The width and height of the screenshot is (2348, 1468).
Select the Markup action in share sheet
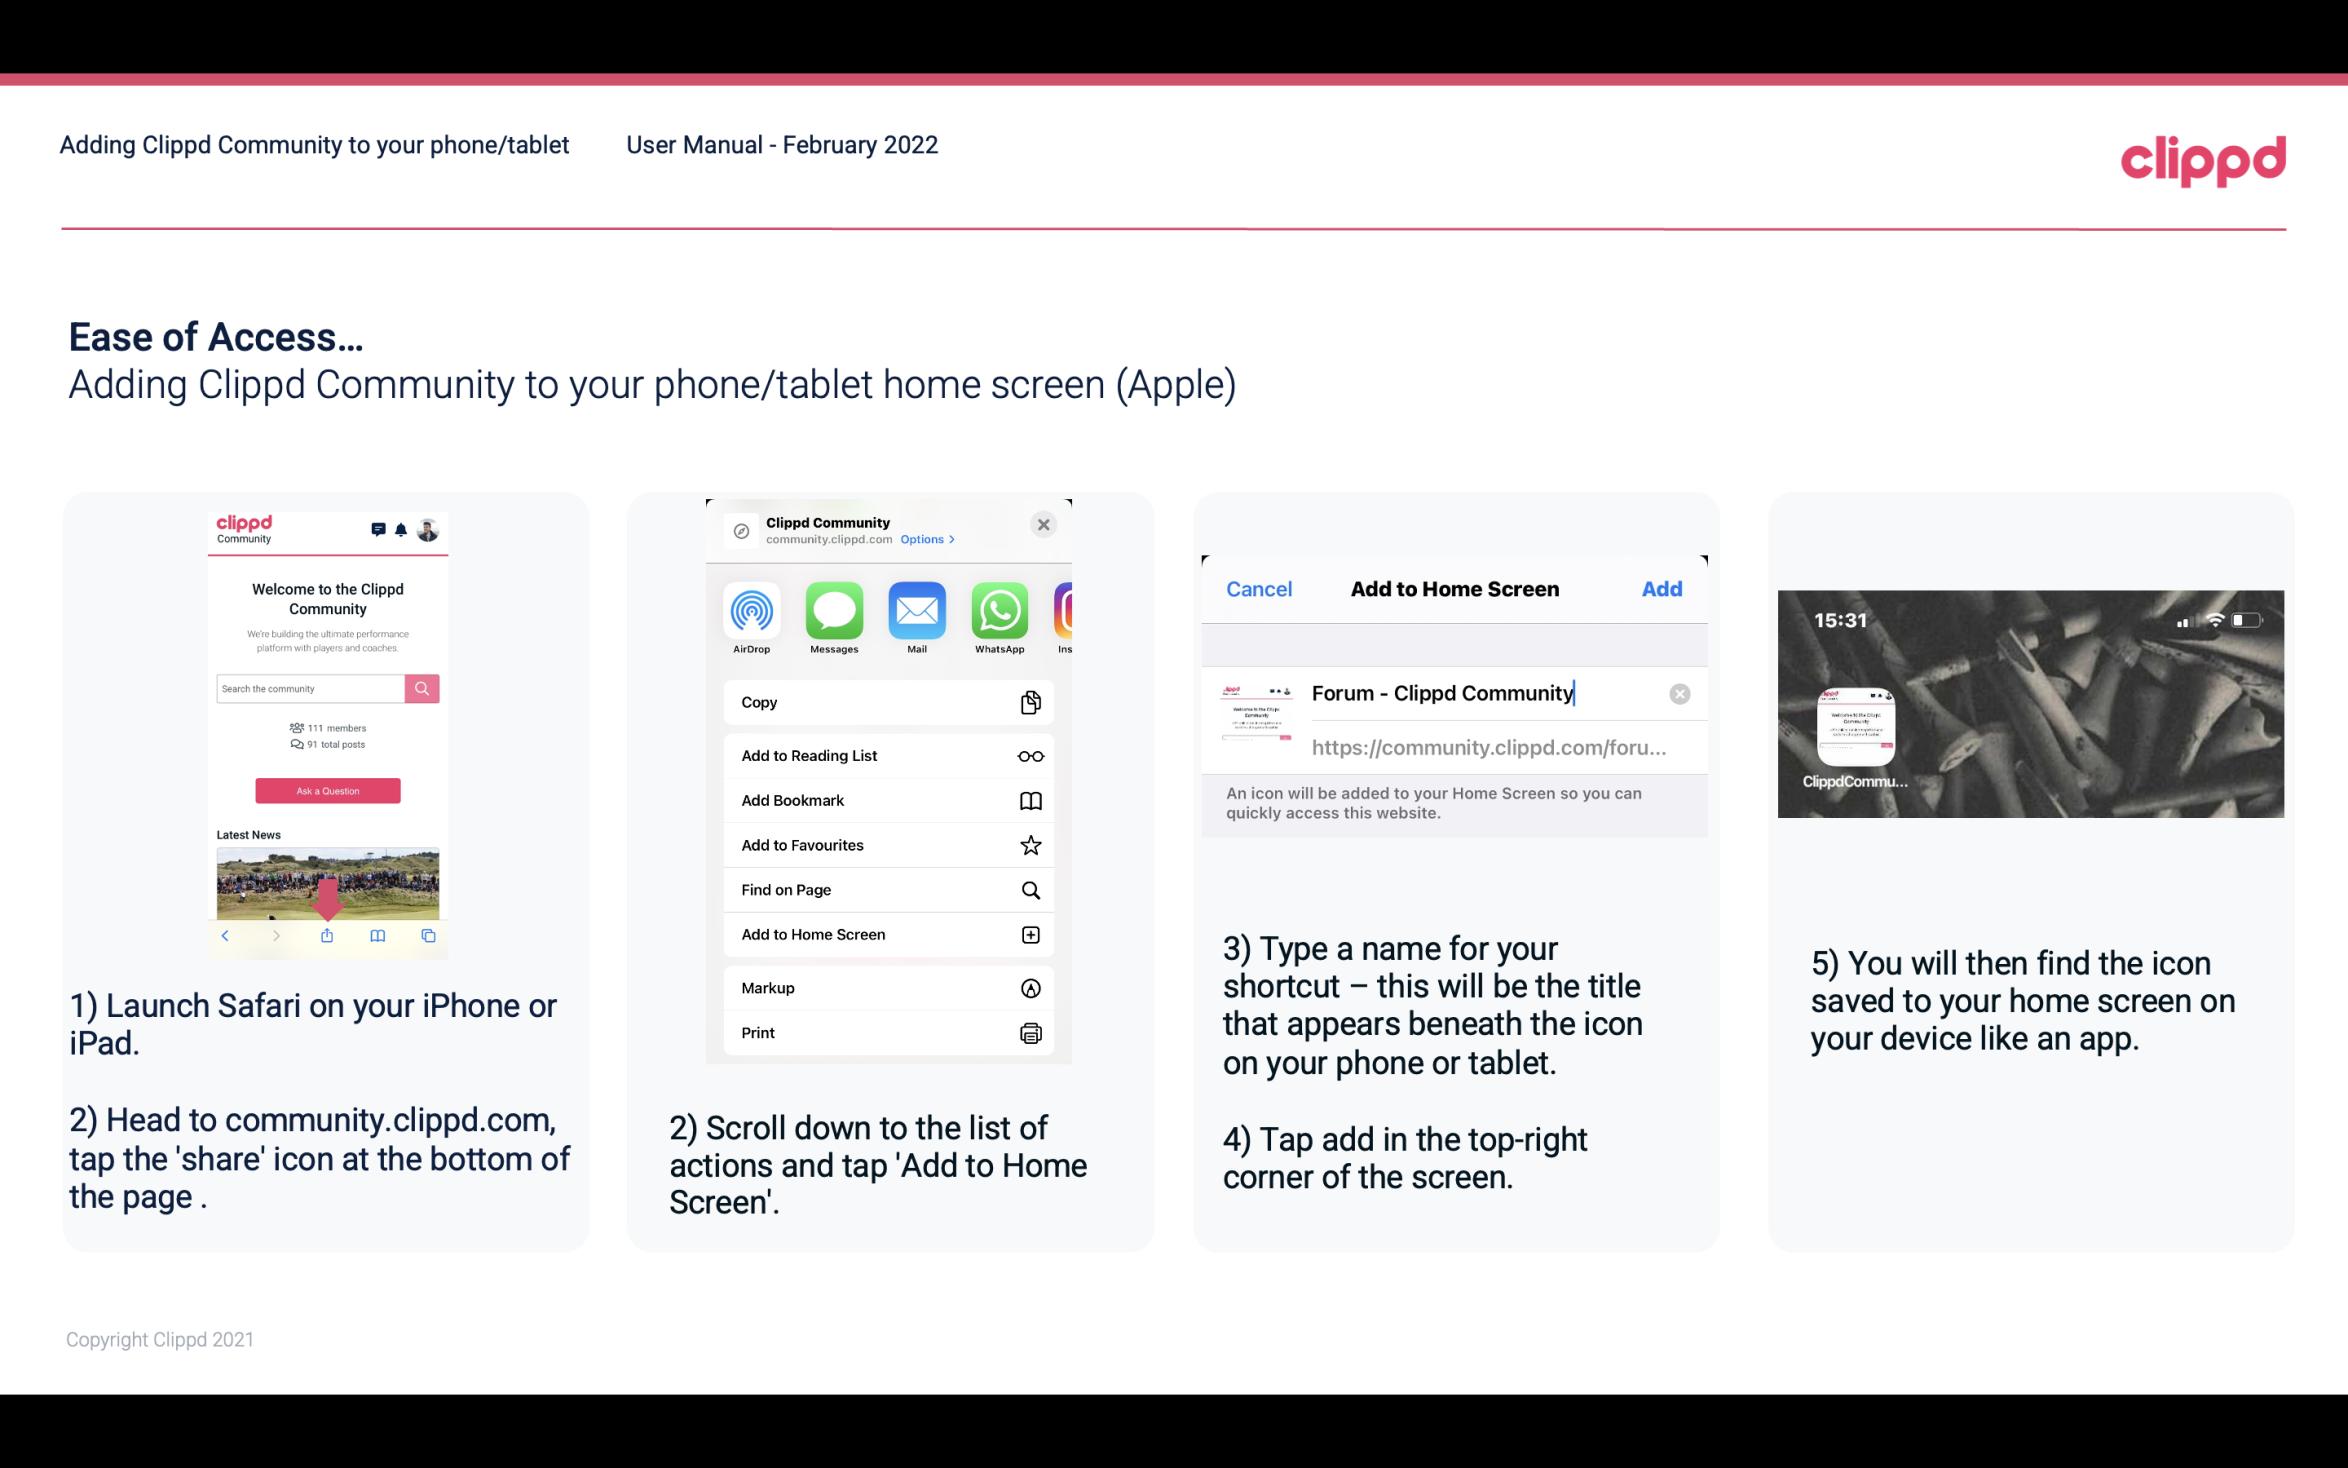pos(884,986)
